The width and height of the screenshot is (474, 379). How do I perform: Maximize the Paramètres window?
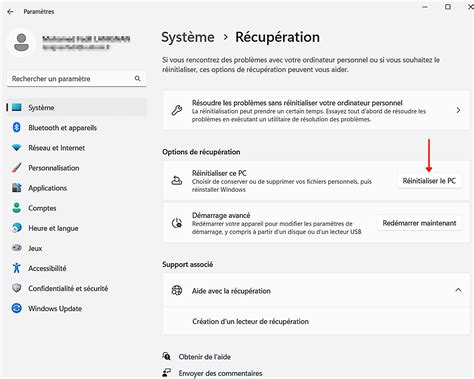[448, 7]
